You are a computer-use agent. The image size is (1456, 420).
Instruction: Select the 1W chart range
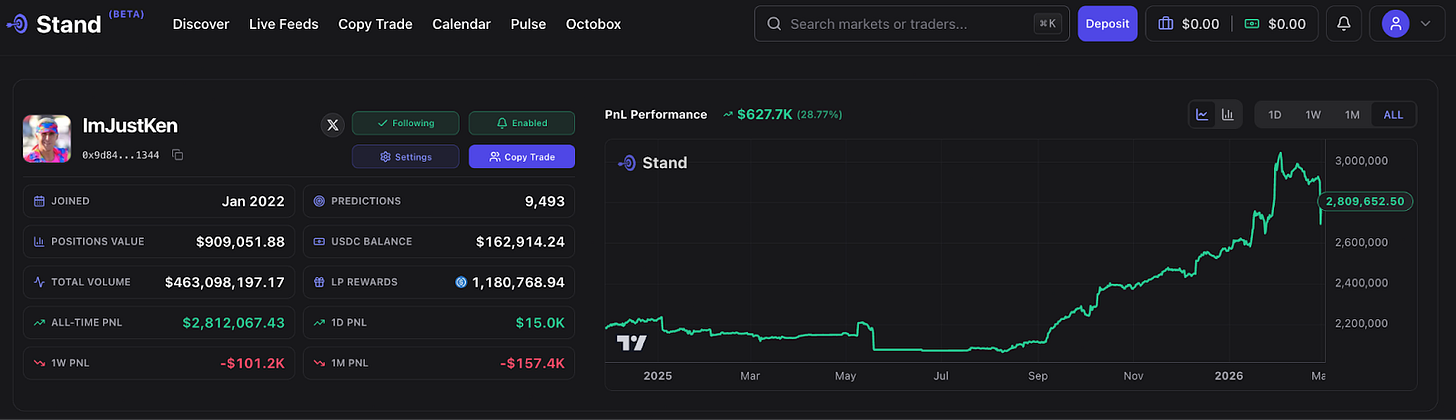[x=1313, y=115]
